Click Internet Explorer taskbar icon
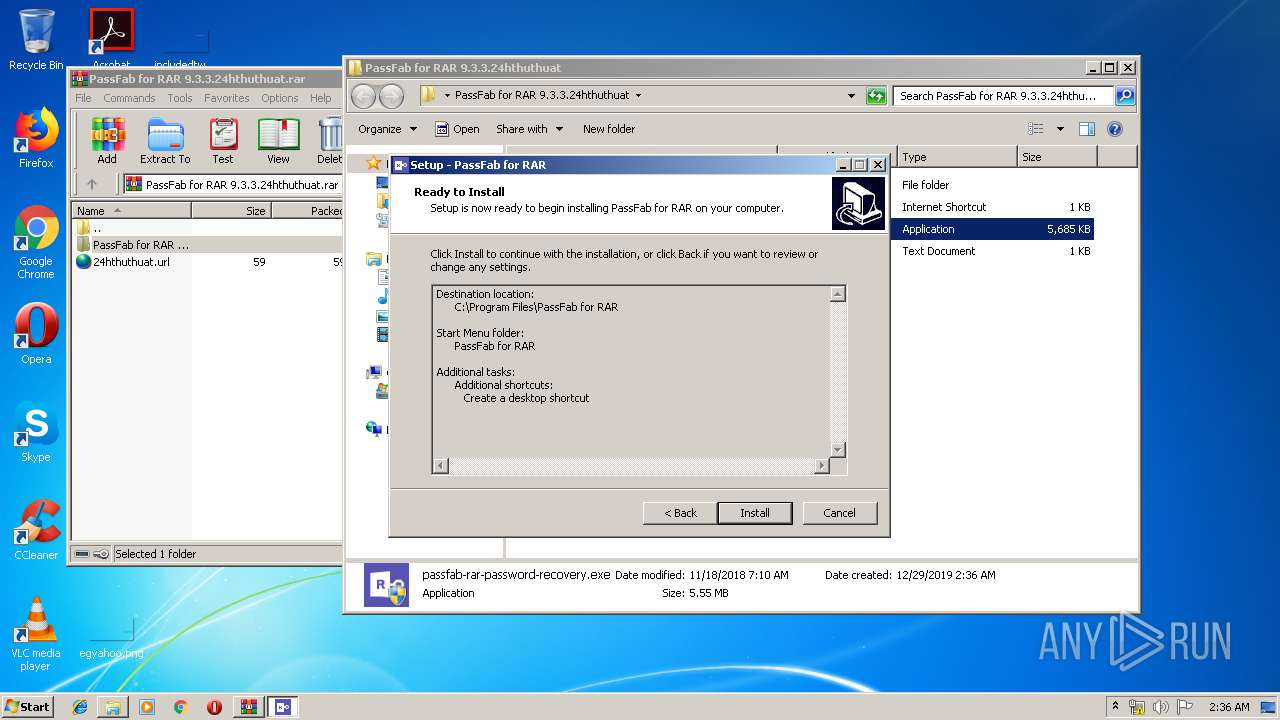 tap(80, 707)
